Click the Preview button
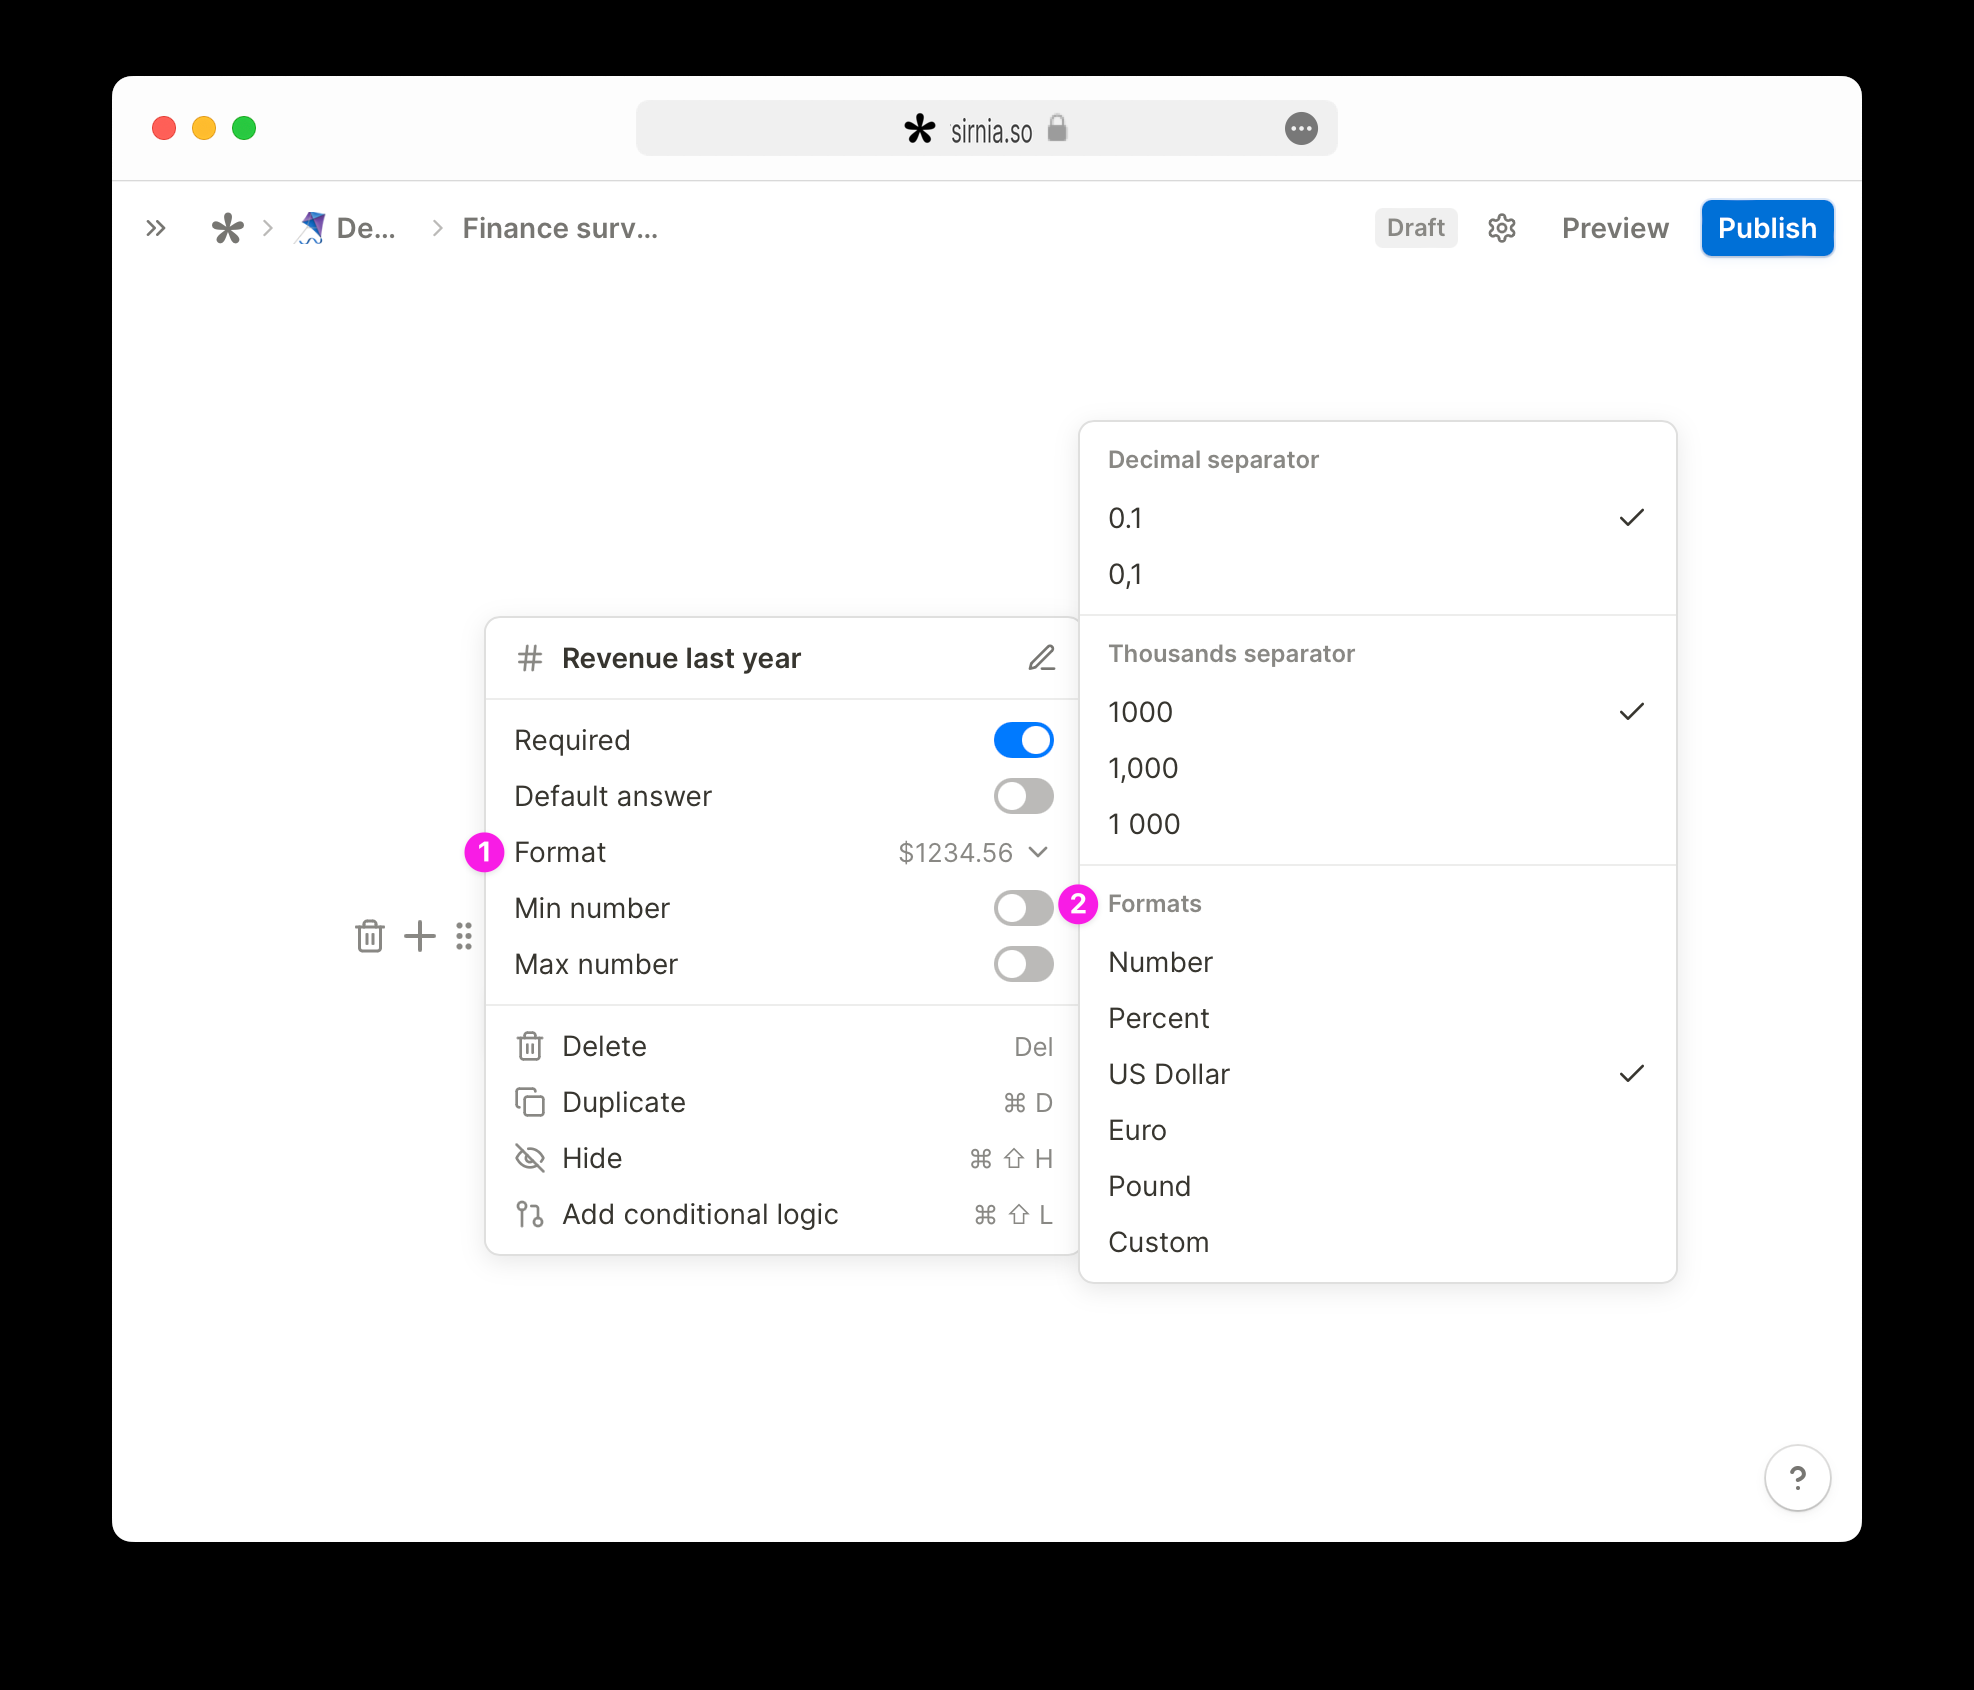1974x1690 pixels. (1615, 228)
